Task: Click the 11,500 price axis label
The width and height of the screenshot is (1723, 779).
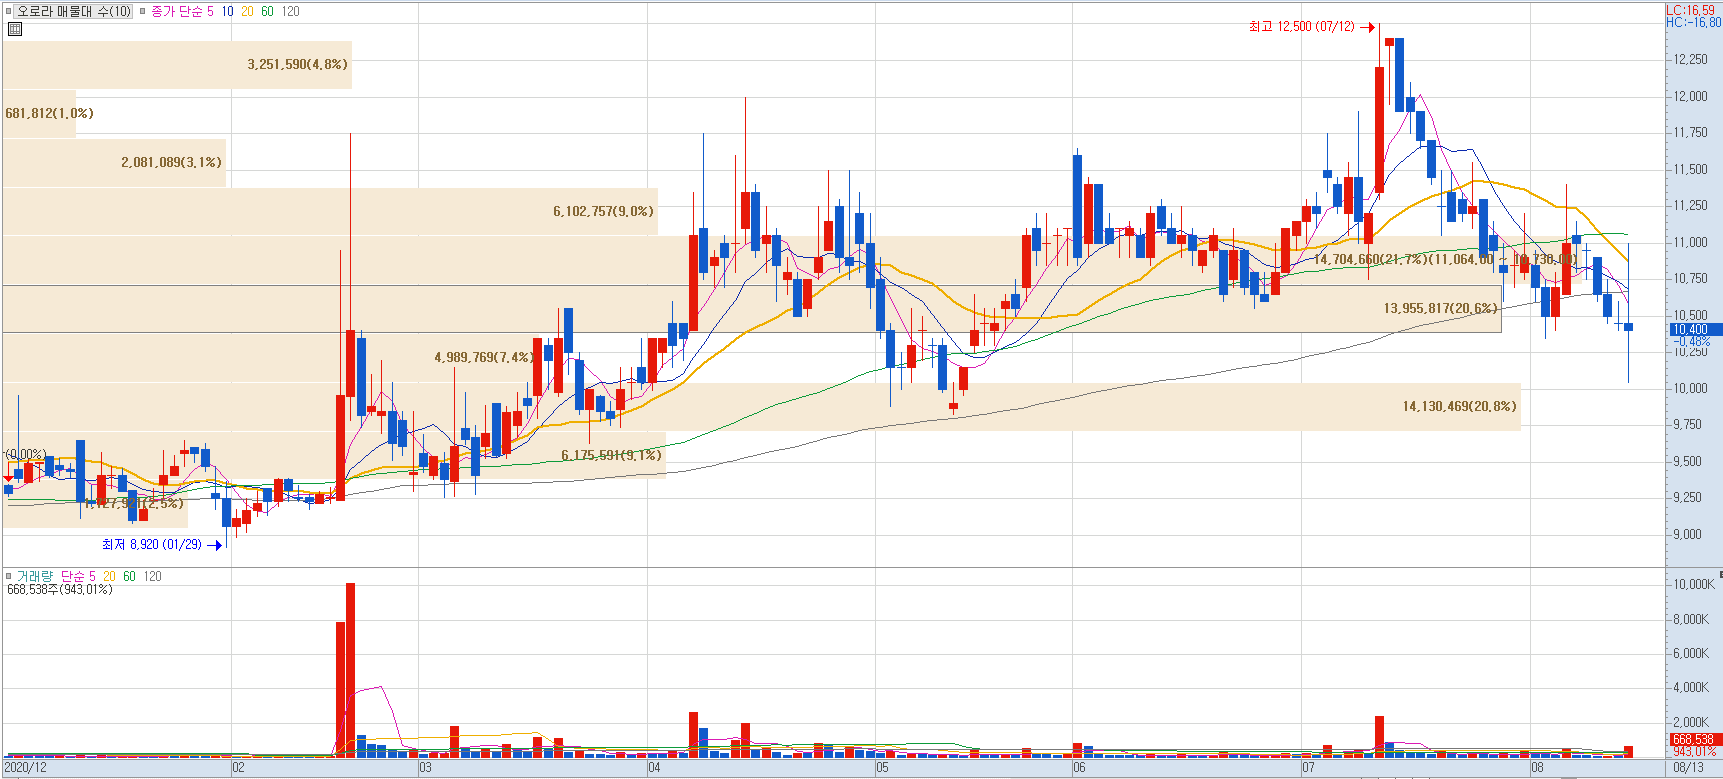Action: [1691, 169]
